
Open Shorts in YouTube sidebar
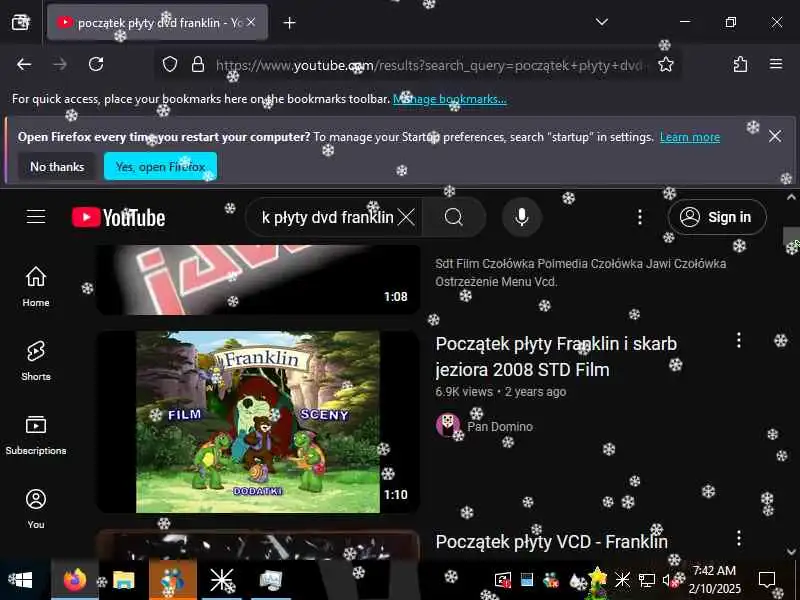click(x=36, y=361)
